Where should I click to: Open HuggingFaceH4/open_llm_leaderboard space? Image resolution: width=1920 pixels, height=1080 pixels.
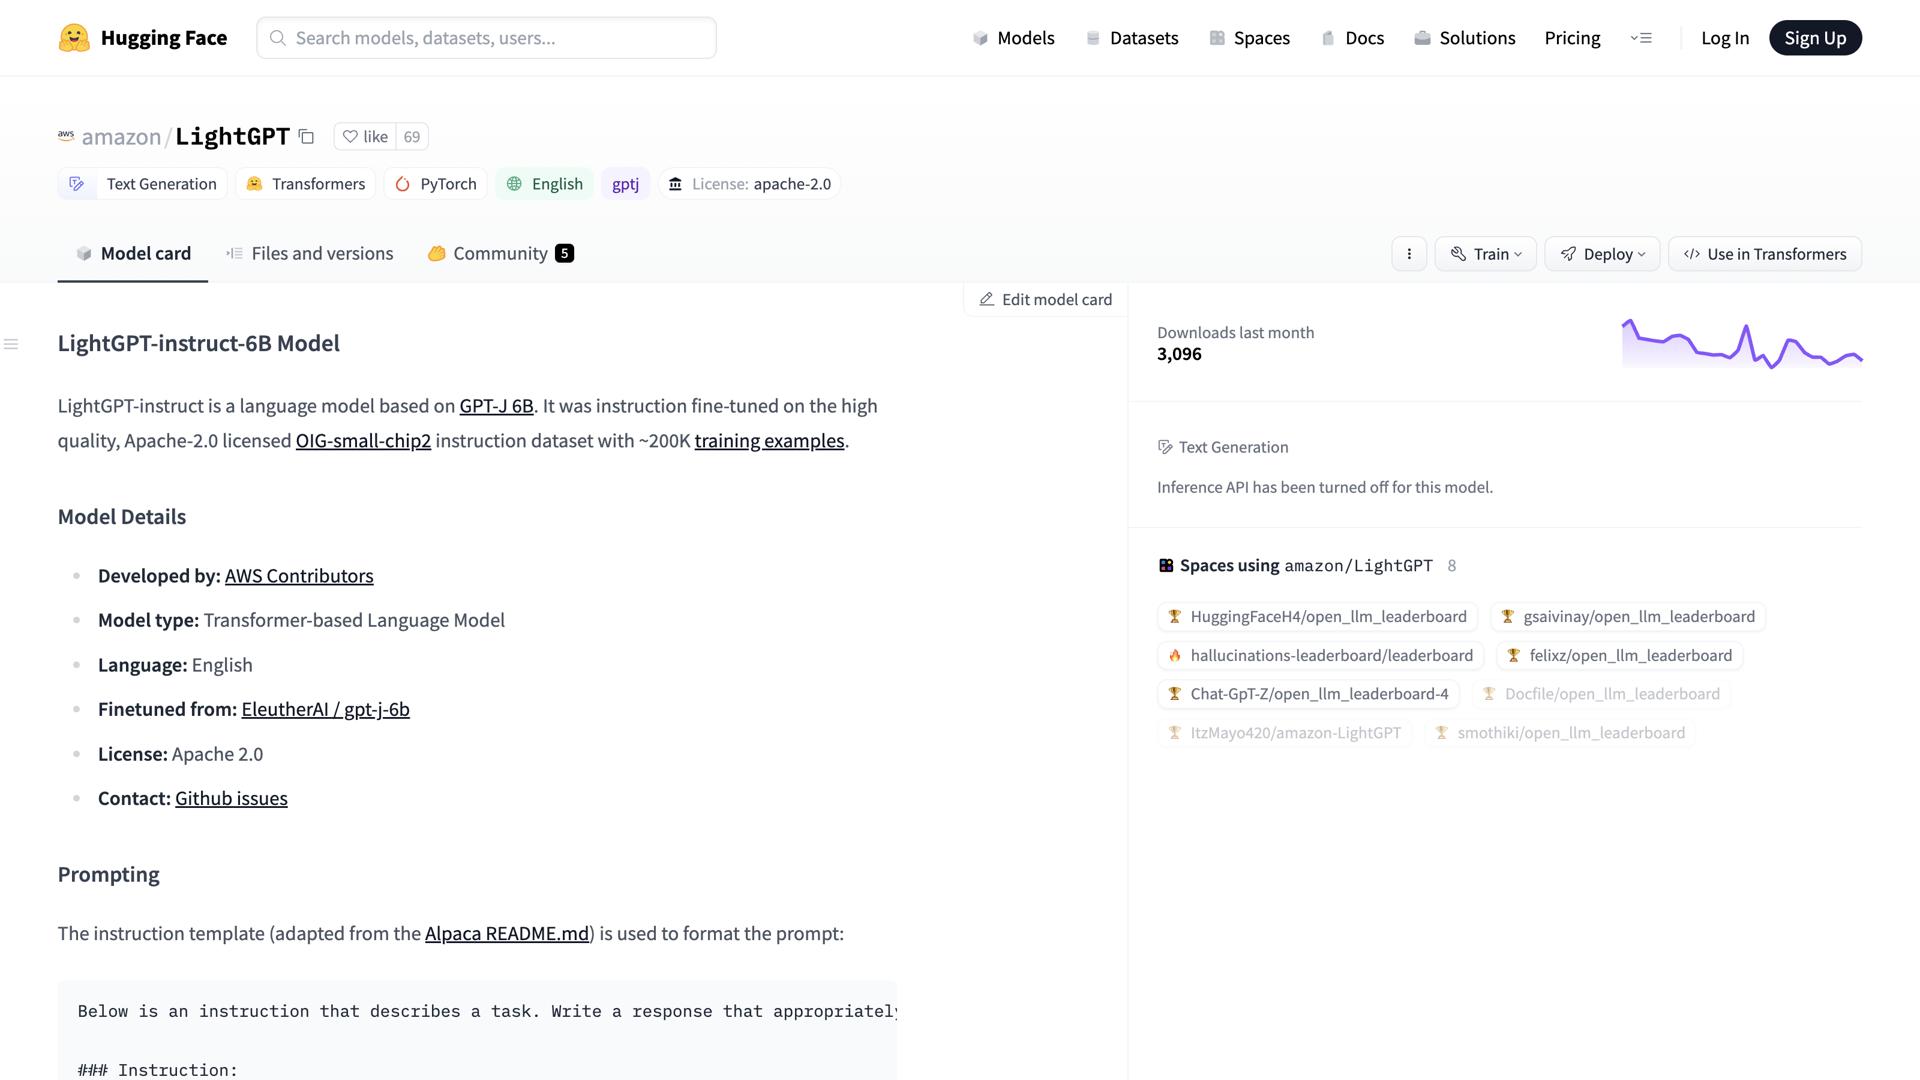(x=1316, y=617)
